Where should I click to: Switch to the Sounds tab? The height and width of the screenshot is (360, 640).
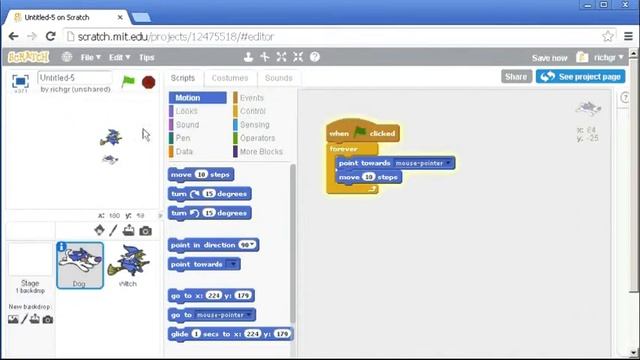pos(279,78)
